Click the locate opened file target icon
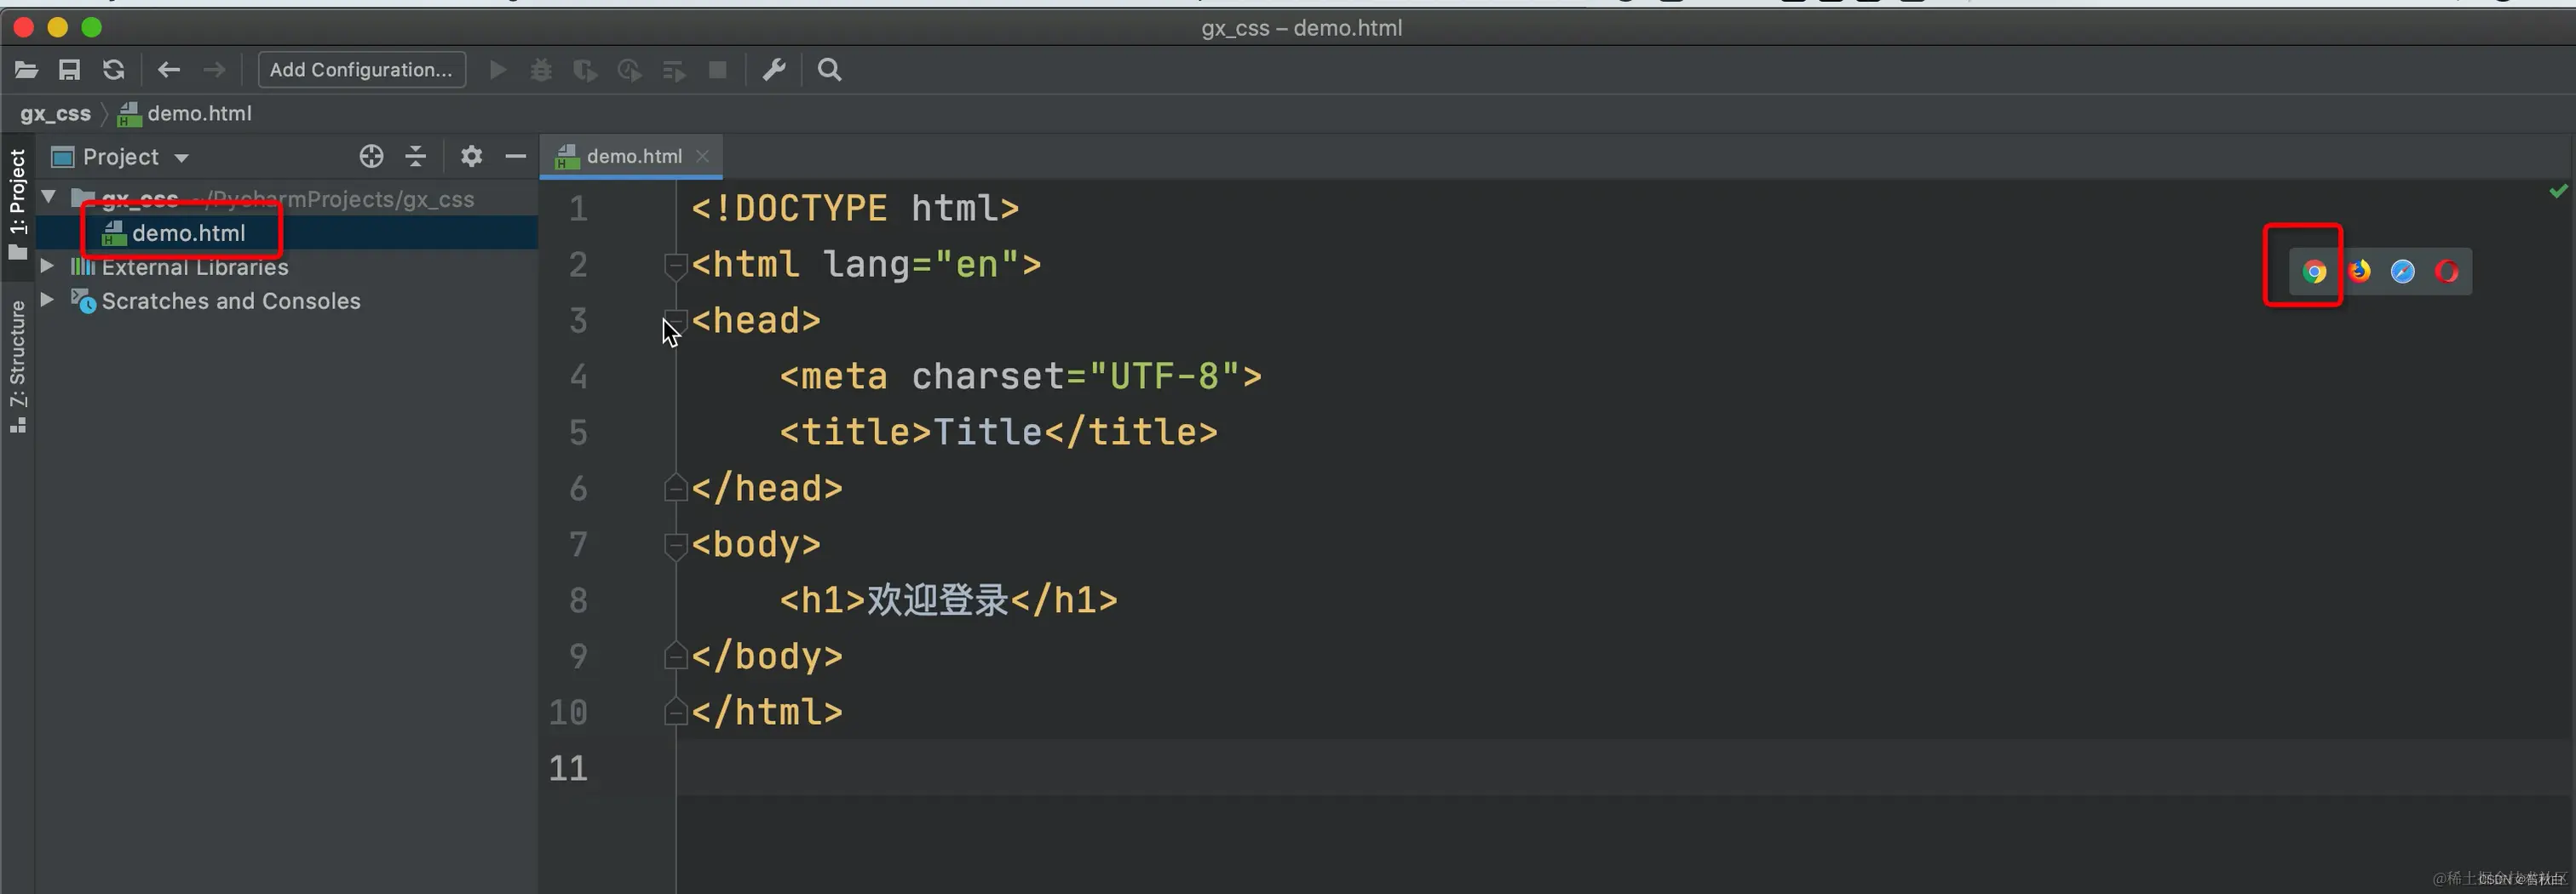 (x=371, y=156)
